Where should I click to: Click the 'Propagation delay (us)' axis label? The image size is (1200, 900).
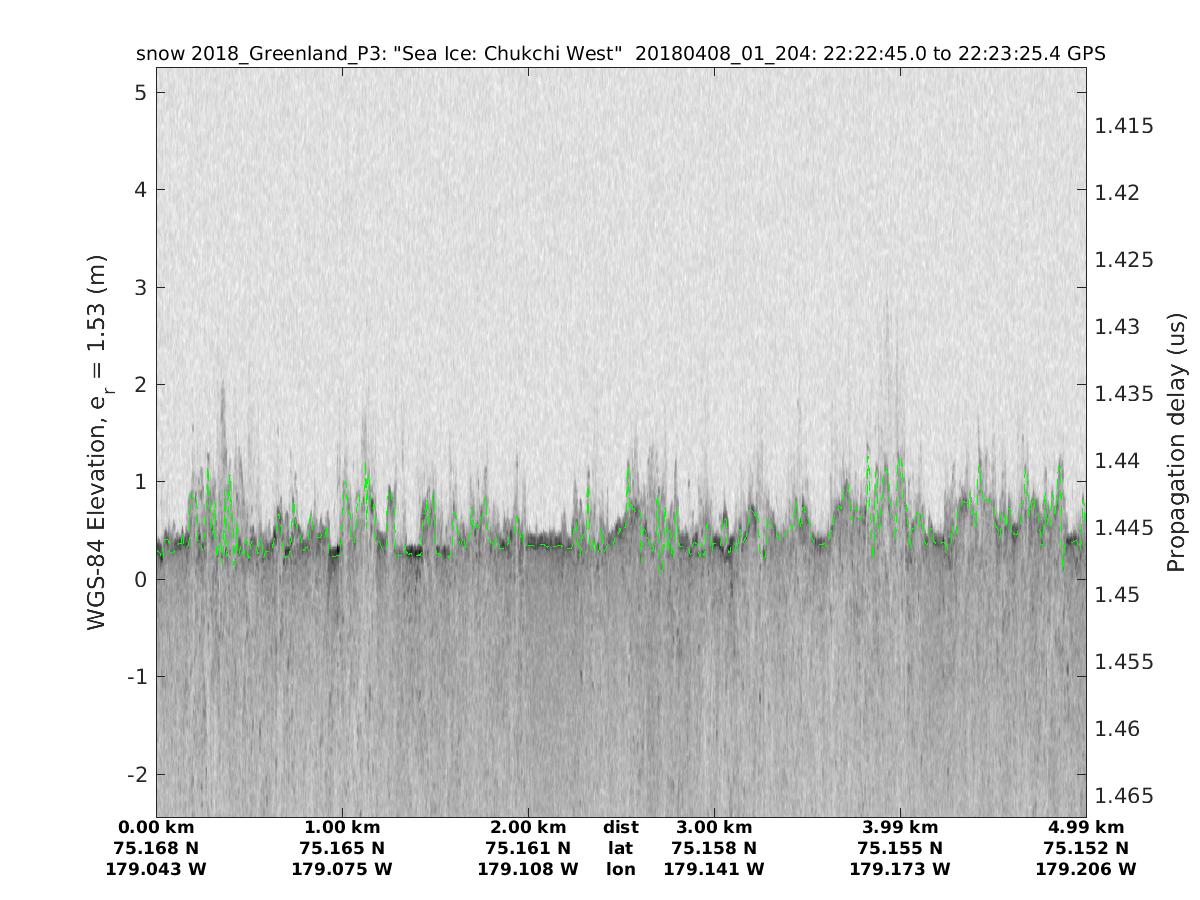(x=1175, y=443)
